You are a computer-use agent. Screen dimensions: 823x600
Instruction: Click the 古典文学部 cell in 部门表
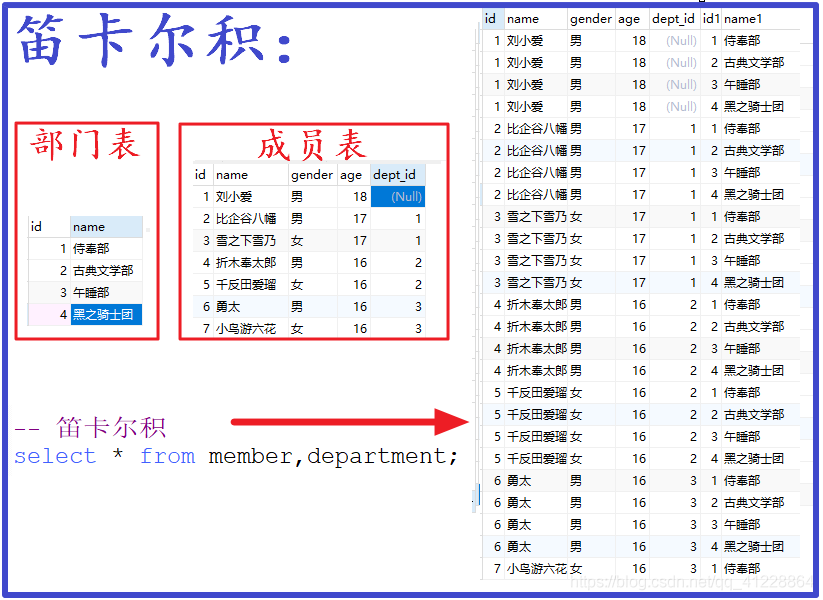point(104,270)
